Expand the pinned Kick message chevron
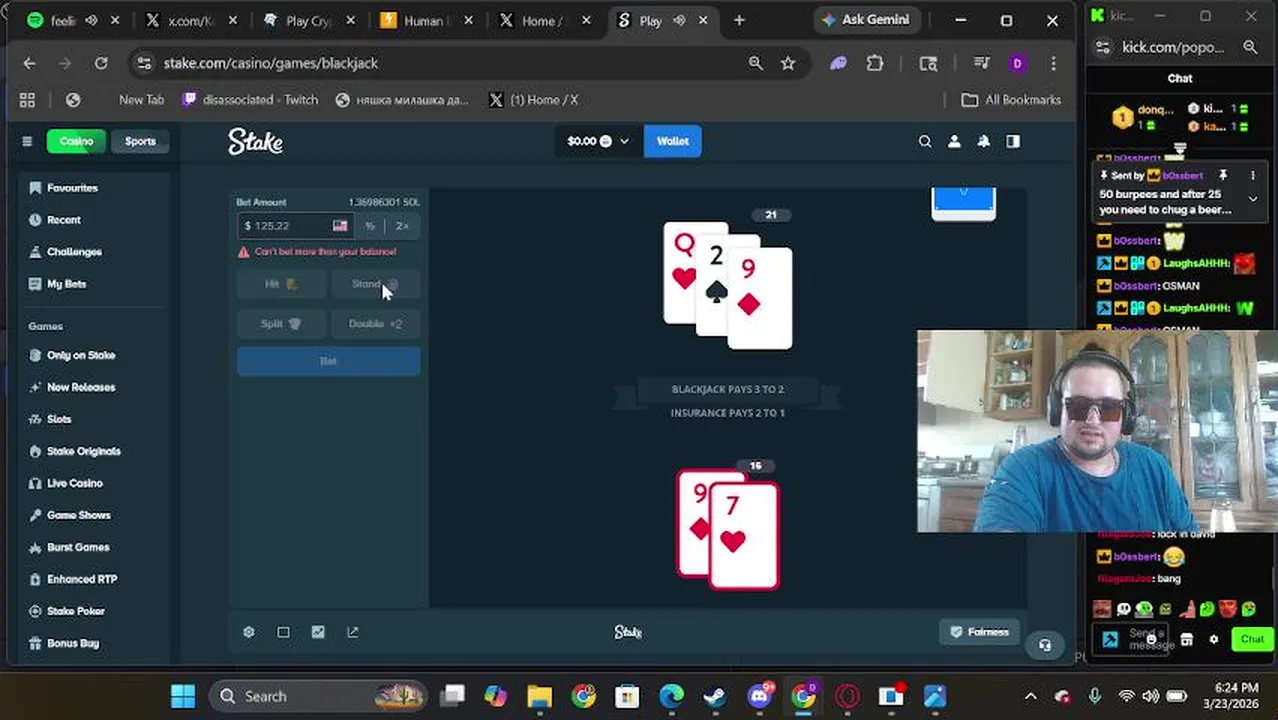The height and width of the screenshot is (720, 1278). pyautogui.click(x=1253, y=199)
